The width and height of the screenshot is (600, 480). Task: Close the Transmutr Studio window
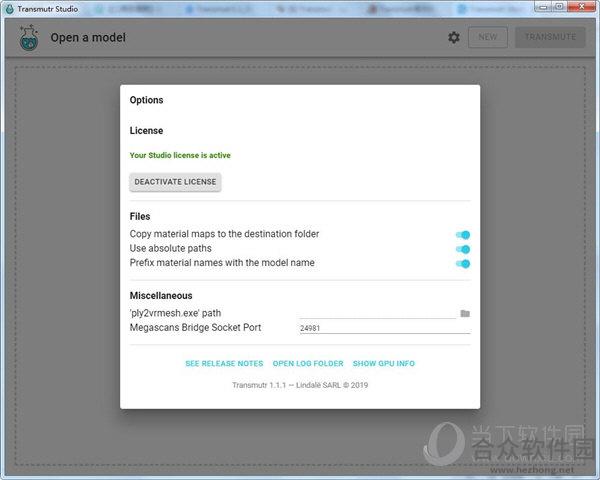pos(582,7)
